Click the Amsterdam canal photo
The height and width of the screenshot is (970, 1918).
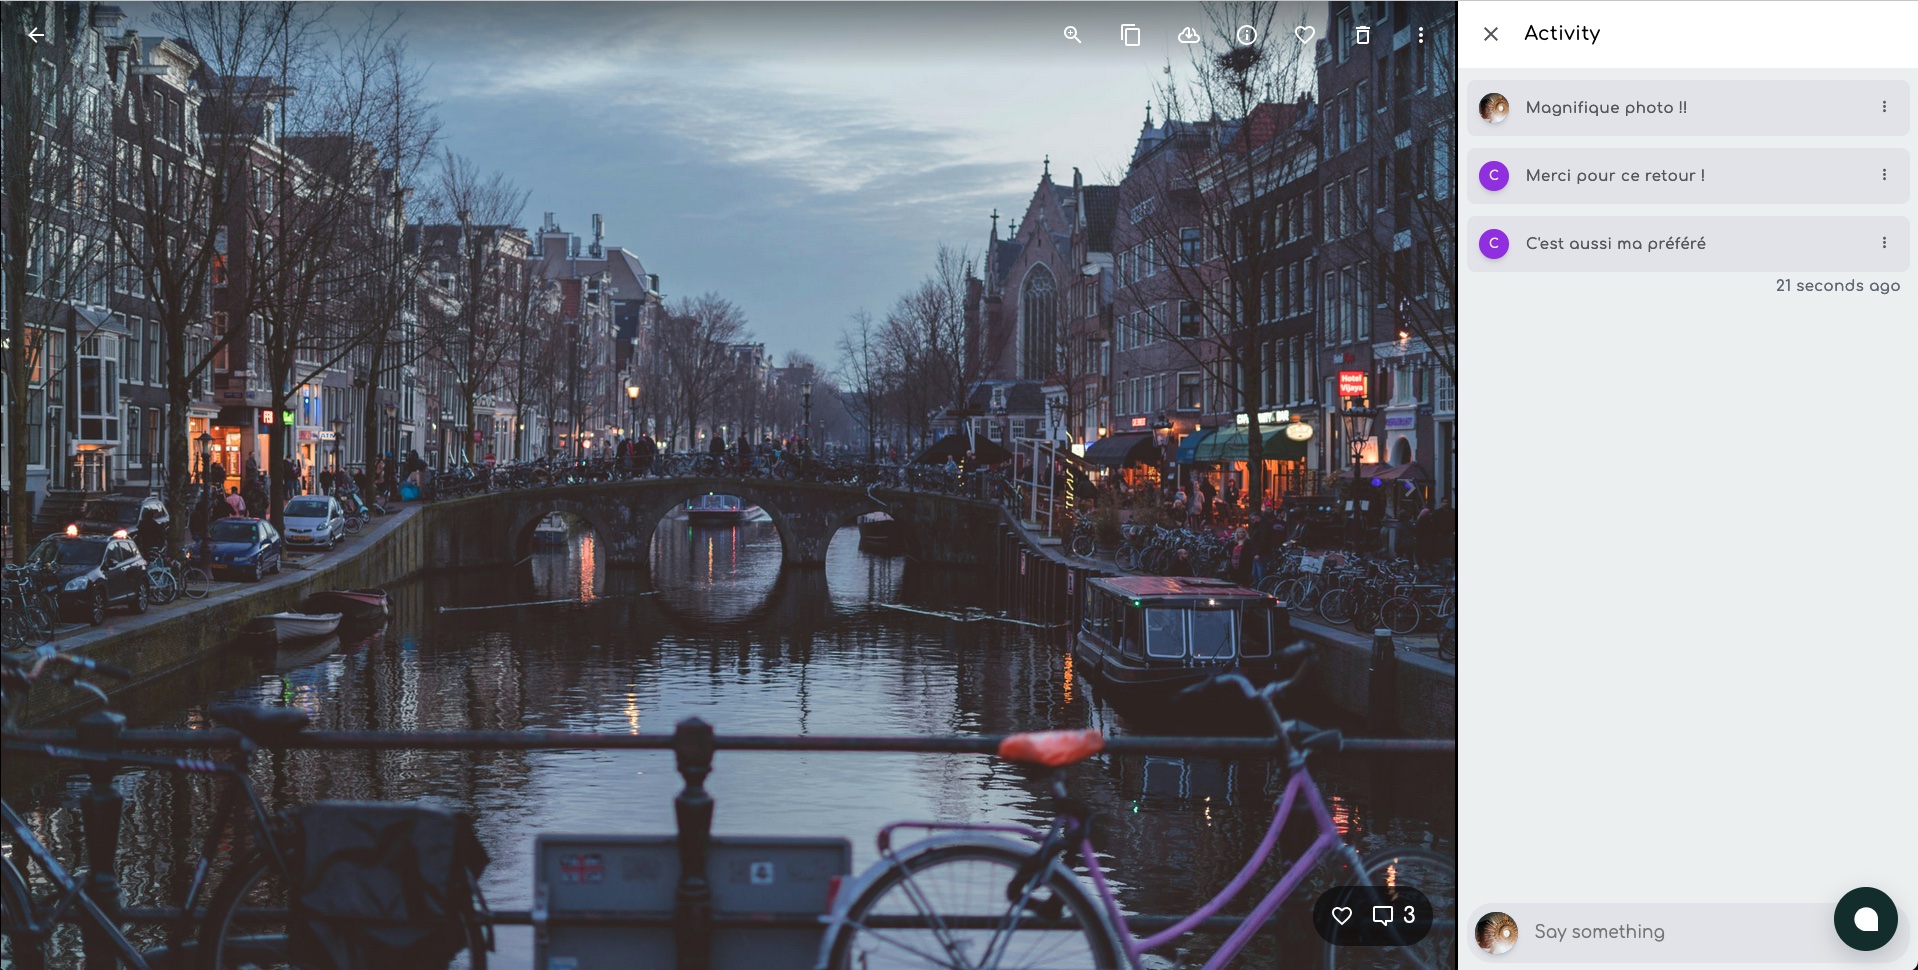pyautogui.click(x=728, y=485)
